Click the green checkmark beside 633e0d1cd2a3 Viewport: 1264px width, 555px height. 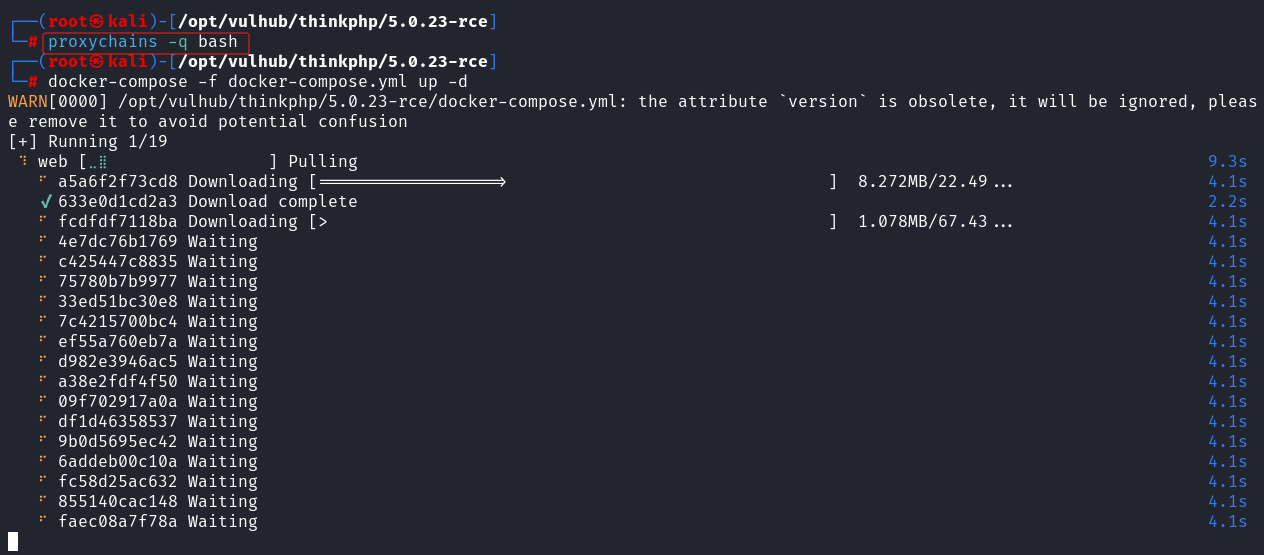click(46, 201)
